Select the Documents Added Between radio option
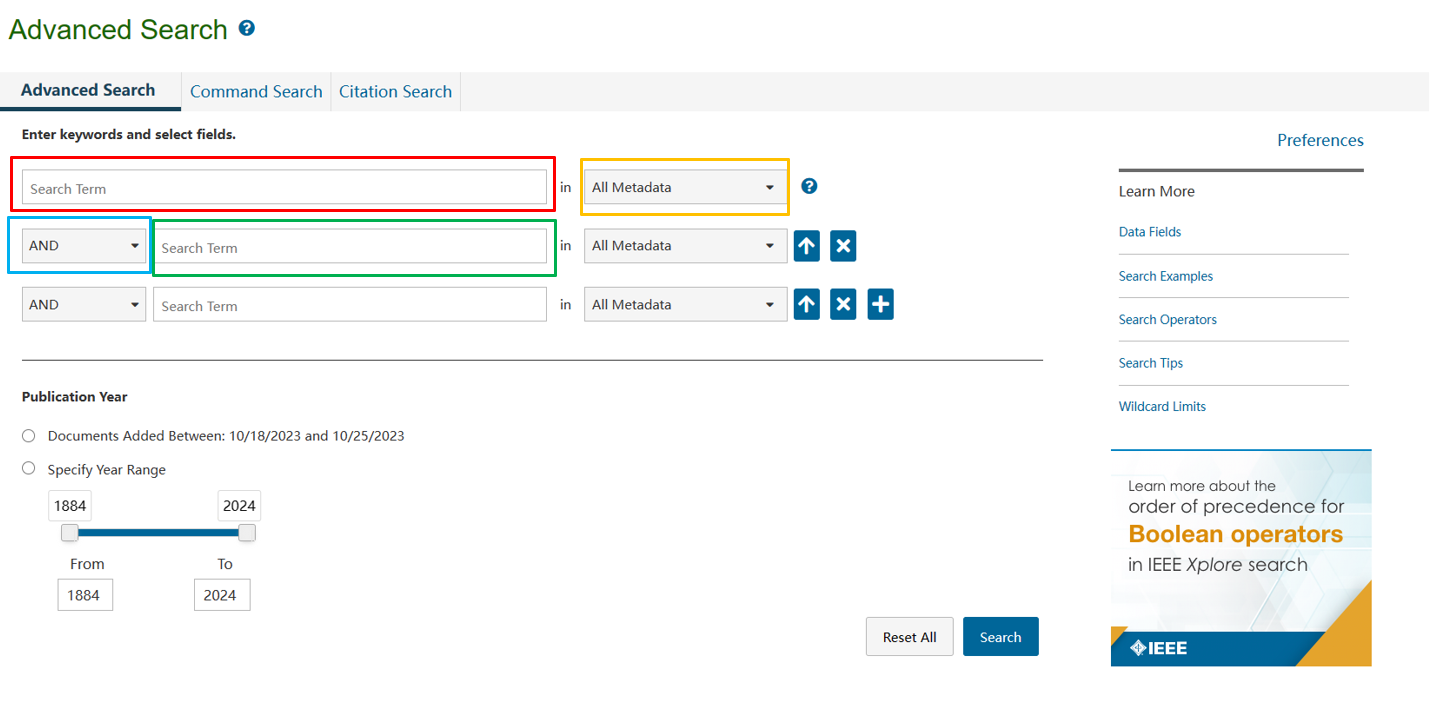This screenshot has width=1433, height=707. click(x=29, y=436)
